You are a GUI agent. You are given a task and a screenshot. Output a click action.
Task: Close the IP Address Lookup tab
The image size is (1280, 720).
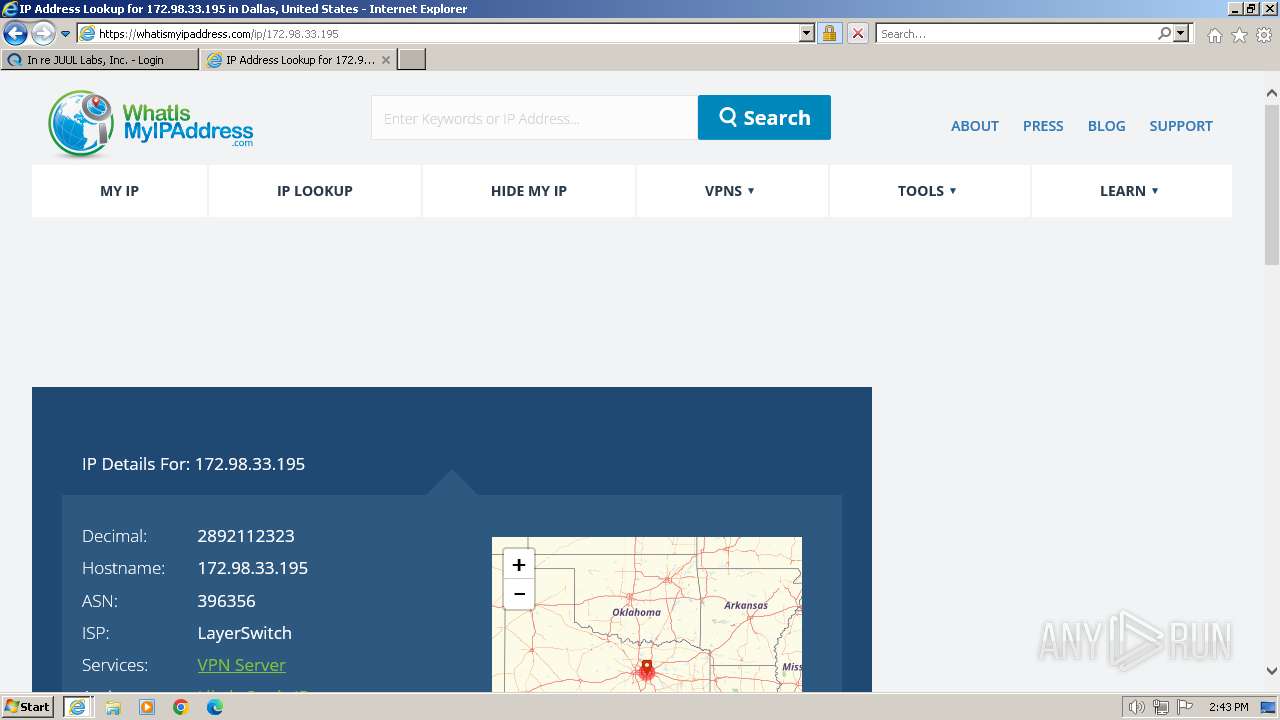click(x=386, y=60)
